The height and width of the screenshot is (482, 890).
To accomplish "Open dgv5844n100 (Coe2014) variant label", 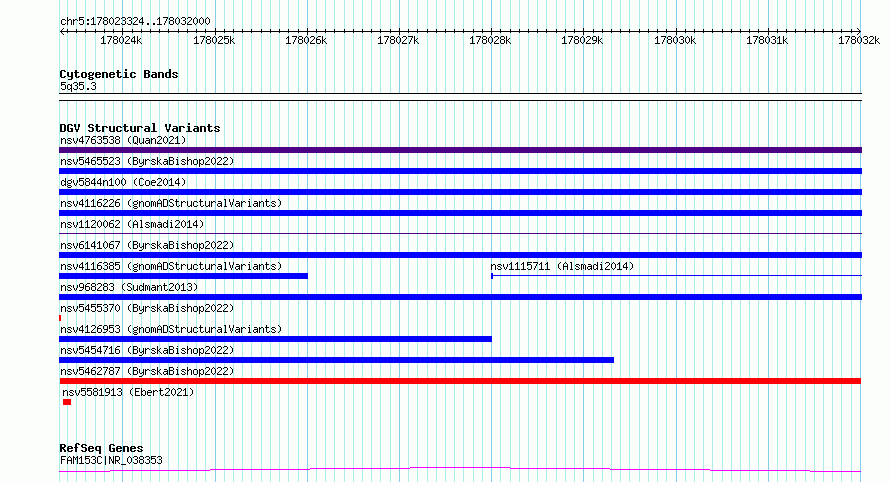I will point(123,182).
